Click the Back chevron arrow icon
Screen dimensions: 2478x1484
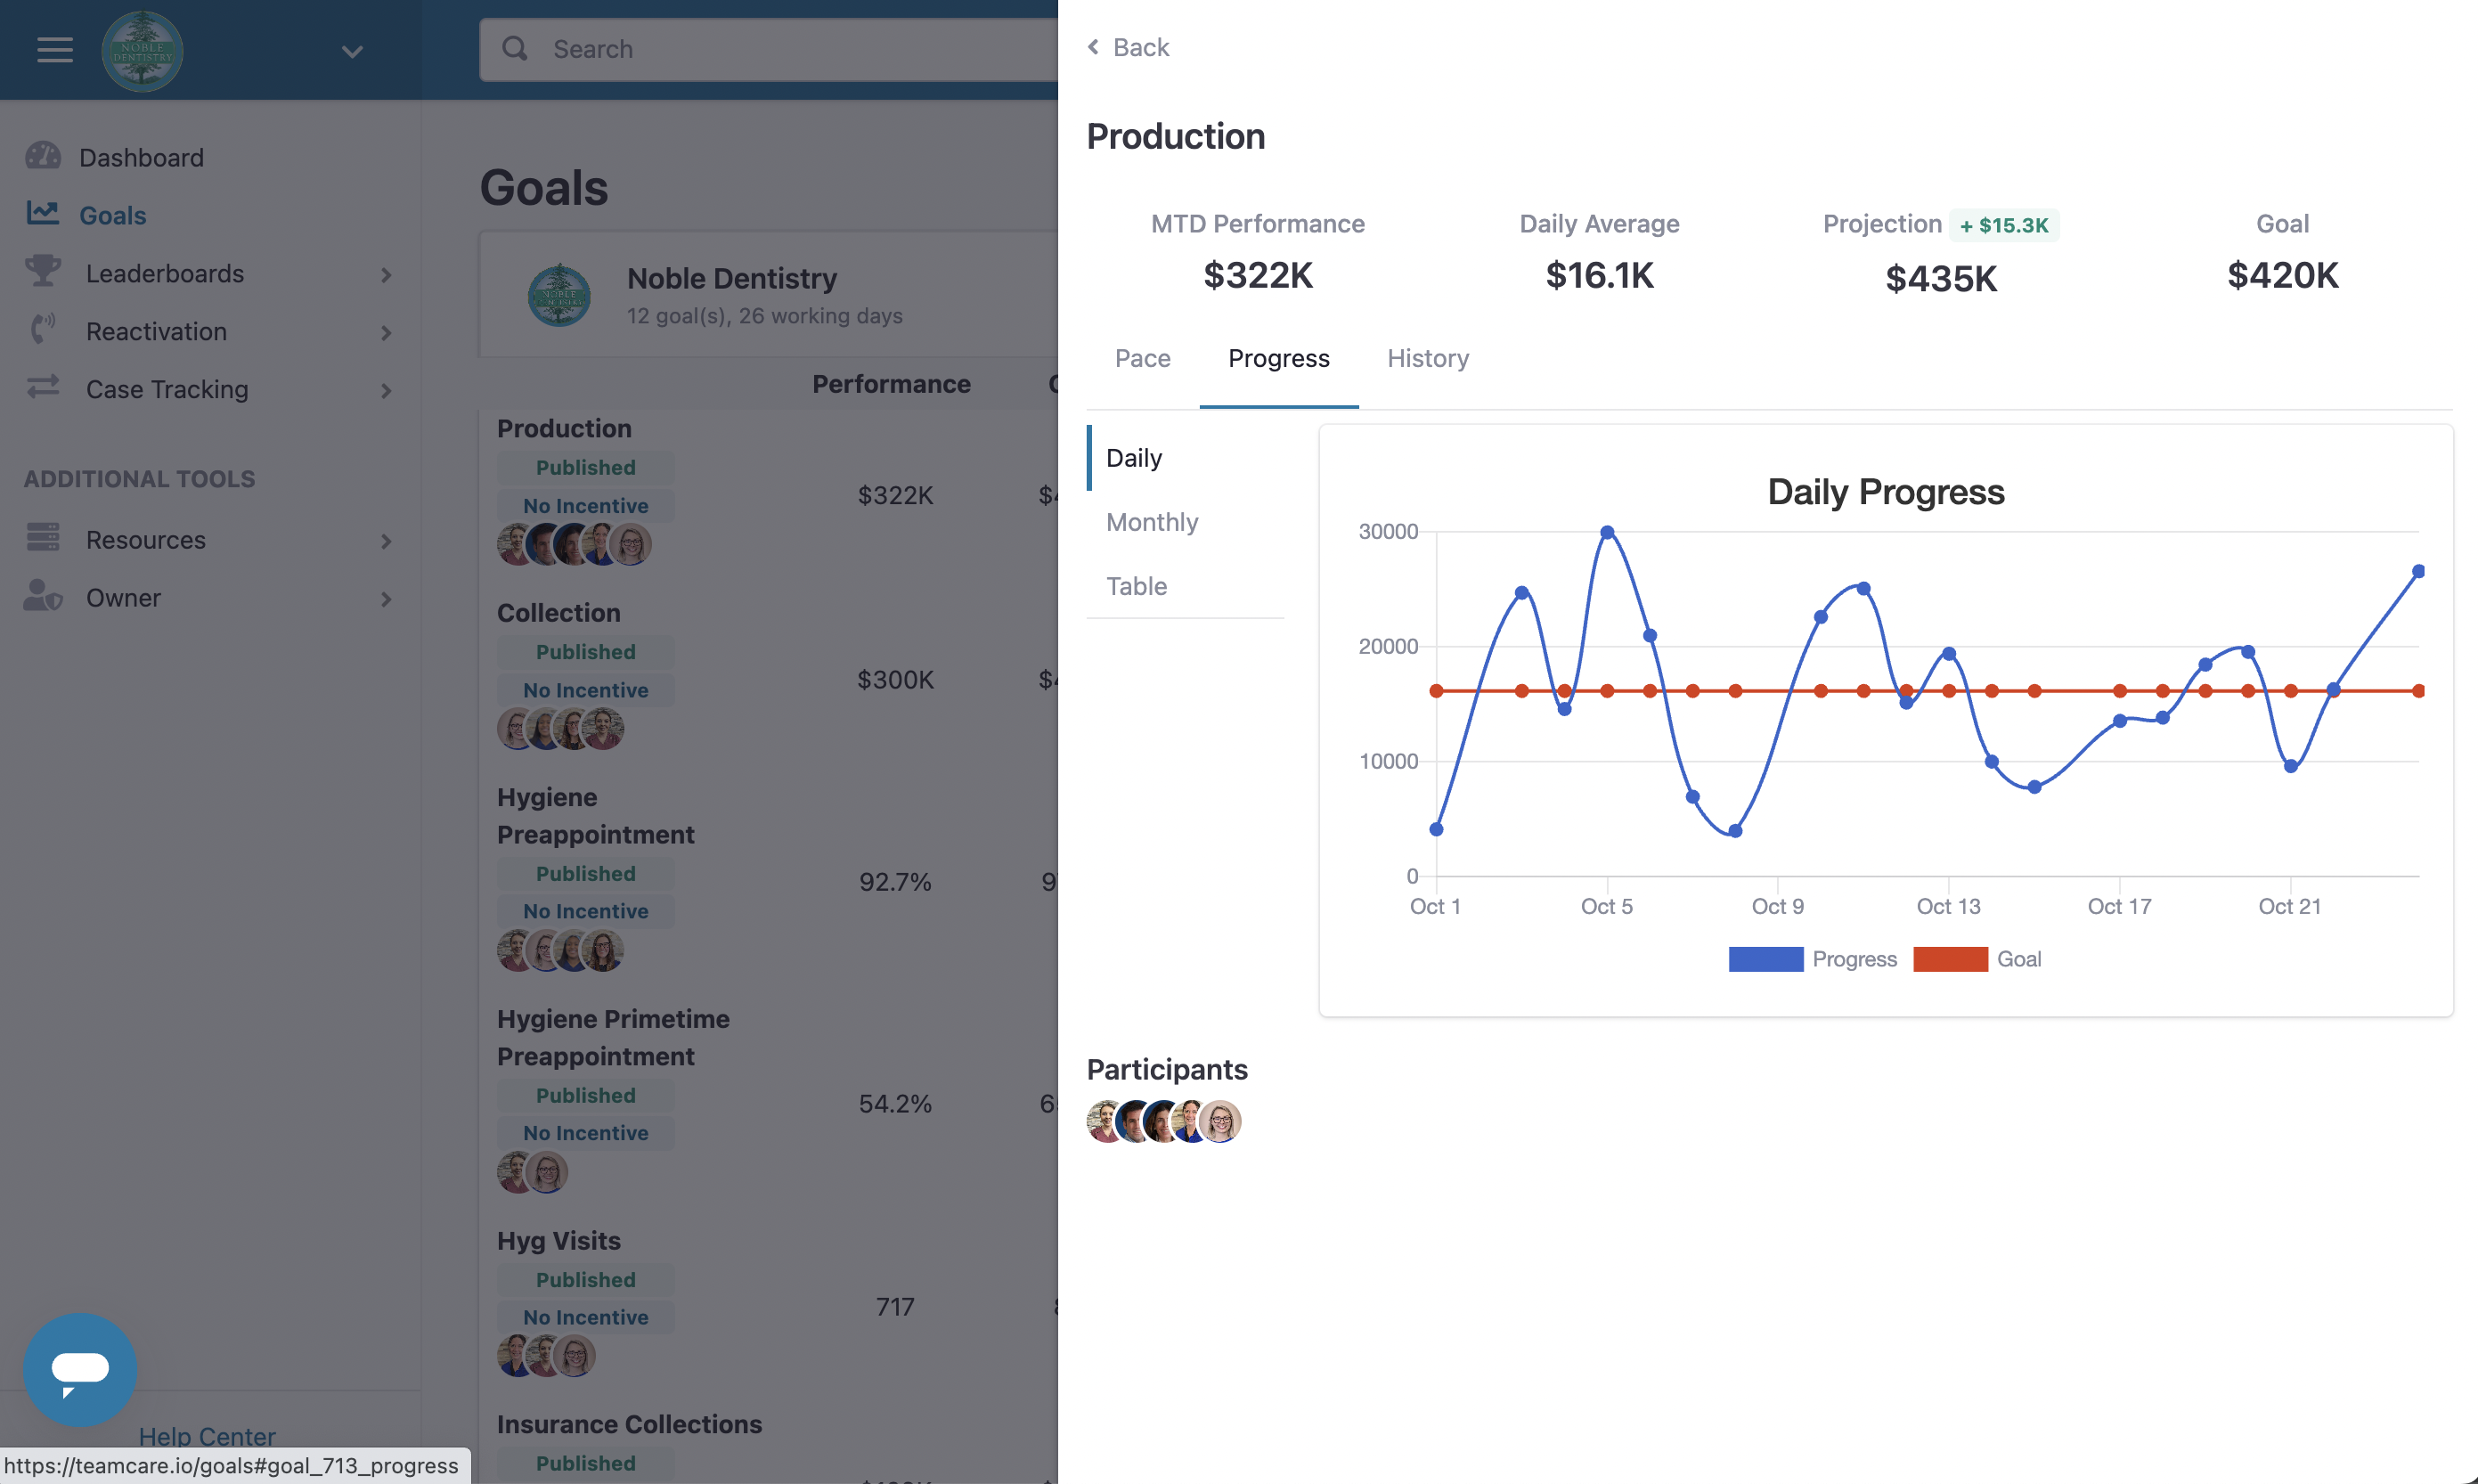(x=1094, y=47)
